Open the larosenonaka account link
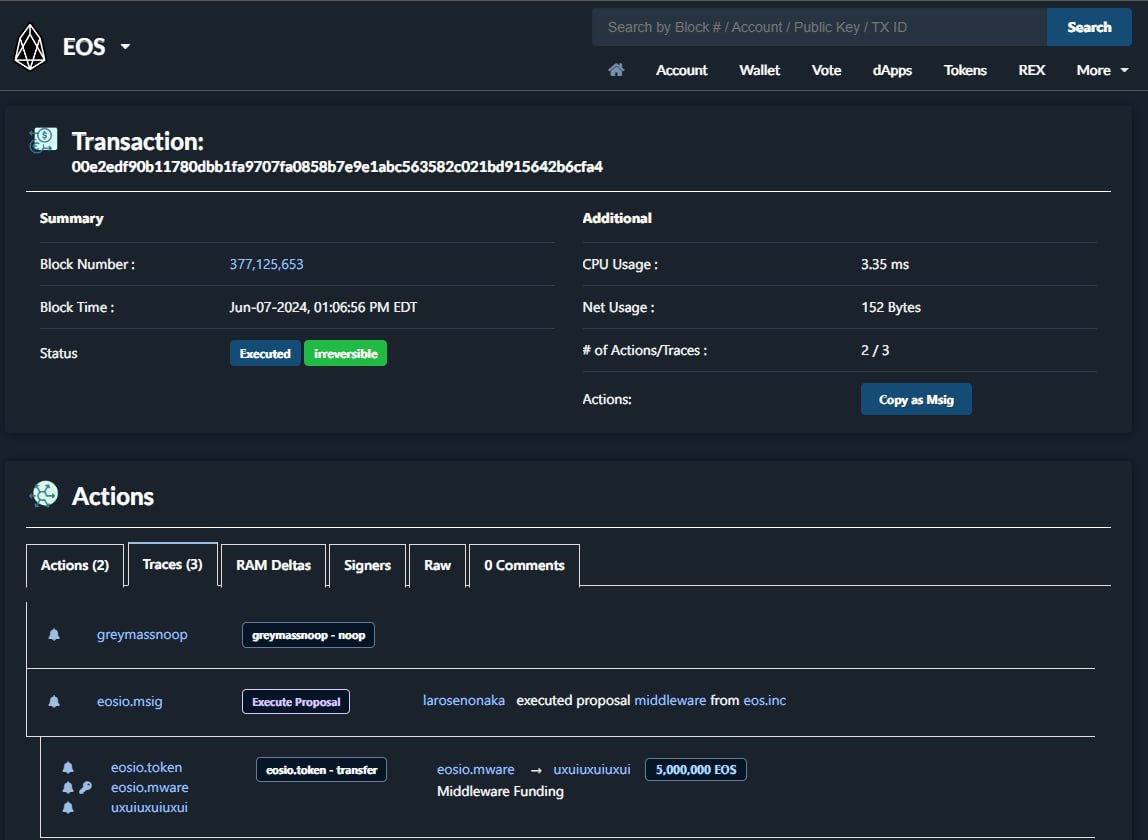1148x840 pixels. pyautogui.click(x=463, y=700)
